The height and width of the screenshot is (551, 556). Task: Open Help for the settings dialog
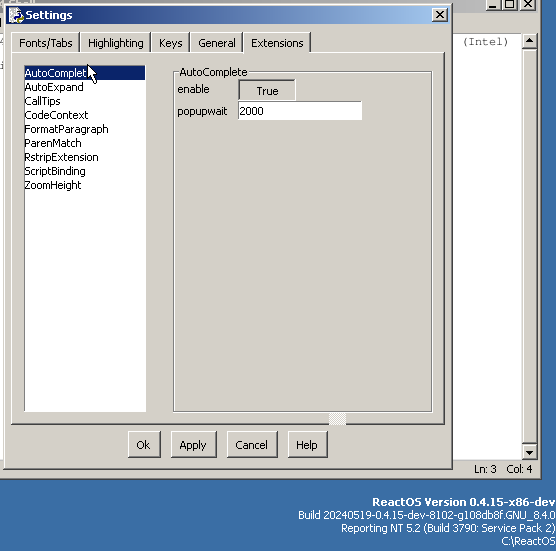307,445
